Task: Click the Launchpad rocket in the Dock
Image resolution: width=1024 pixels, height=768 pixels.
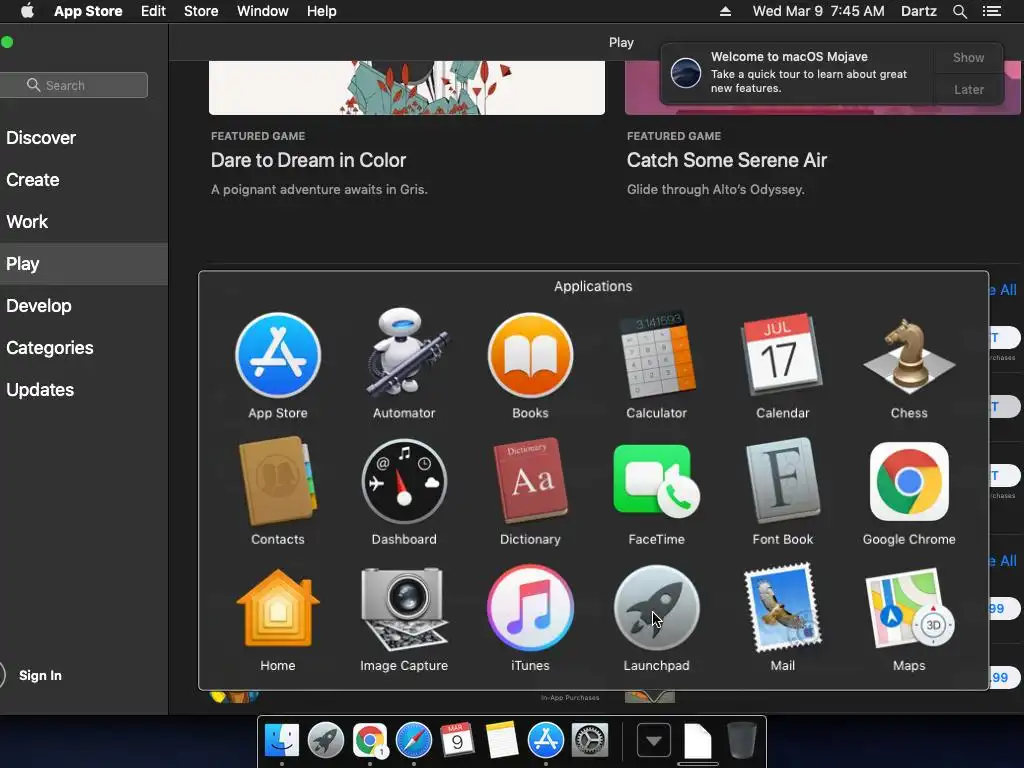Action: [x=326, y=740]
